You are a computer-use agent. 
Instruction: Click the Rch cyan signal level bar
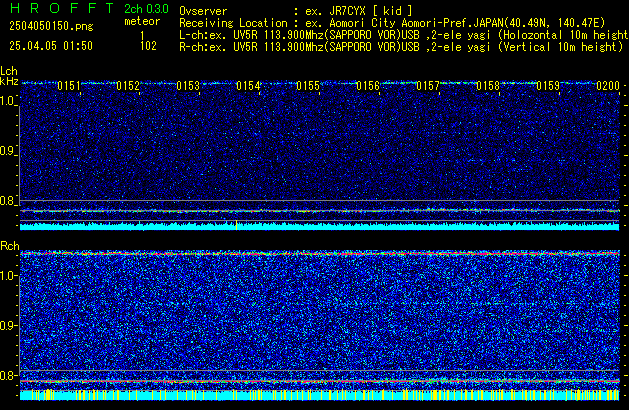[320, 395]
